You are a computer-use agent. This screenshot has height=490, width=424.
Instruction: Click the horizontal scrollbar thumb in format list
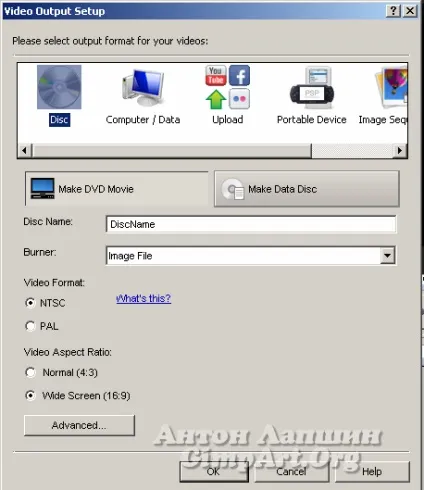tap(172, 151)
